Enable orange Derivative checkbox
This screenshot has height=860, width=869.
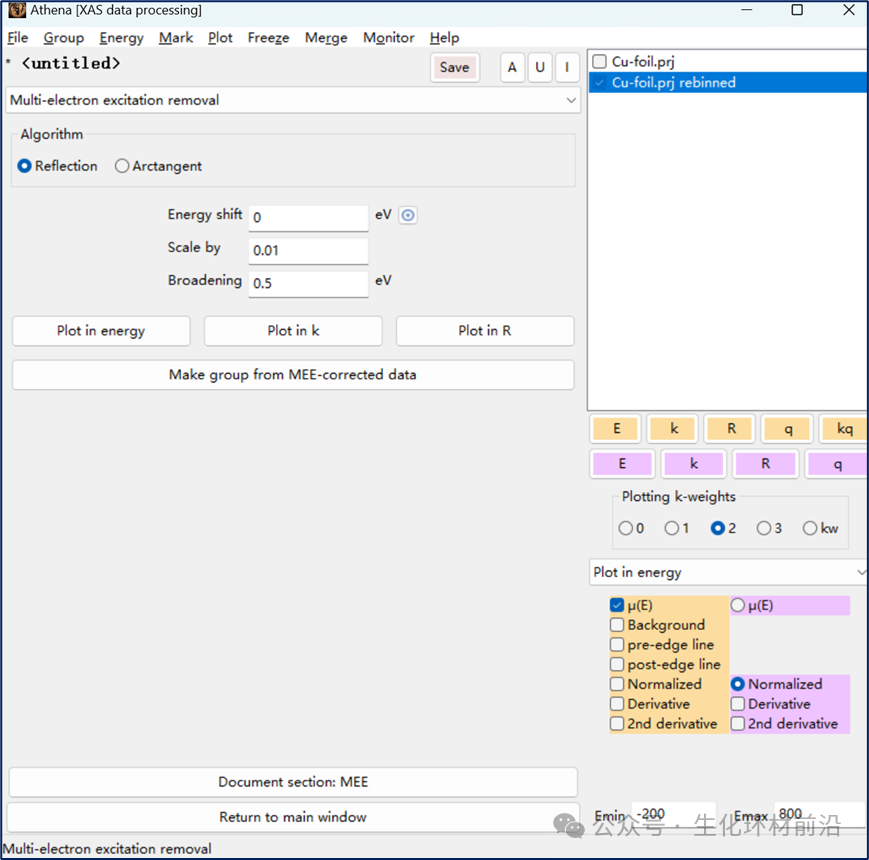(617, 704)
